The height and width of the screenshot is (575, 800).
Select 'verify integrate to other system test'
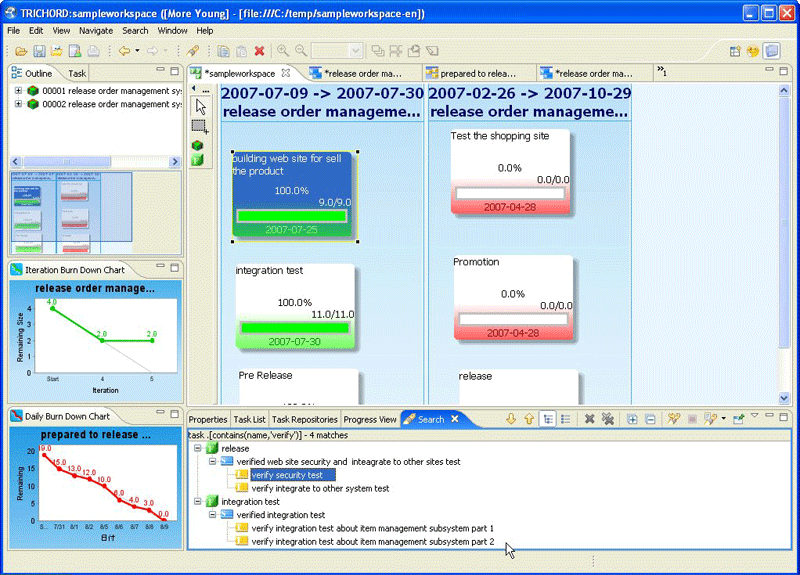click(320, 488)
